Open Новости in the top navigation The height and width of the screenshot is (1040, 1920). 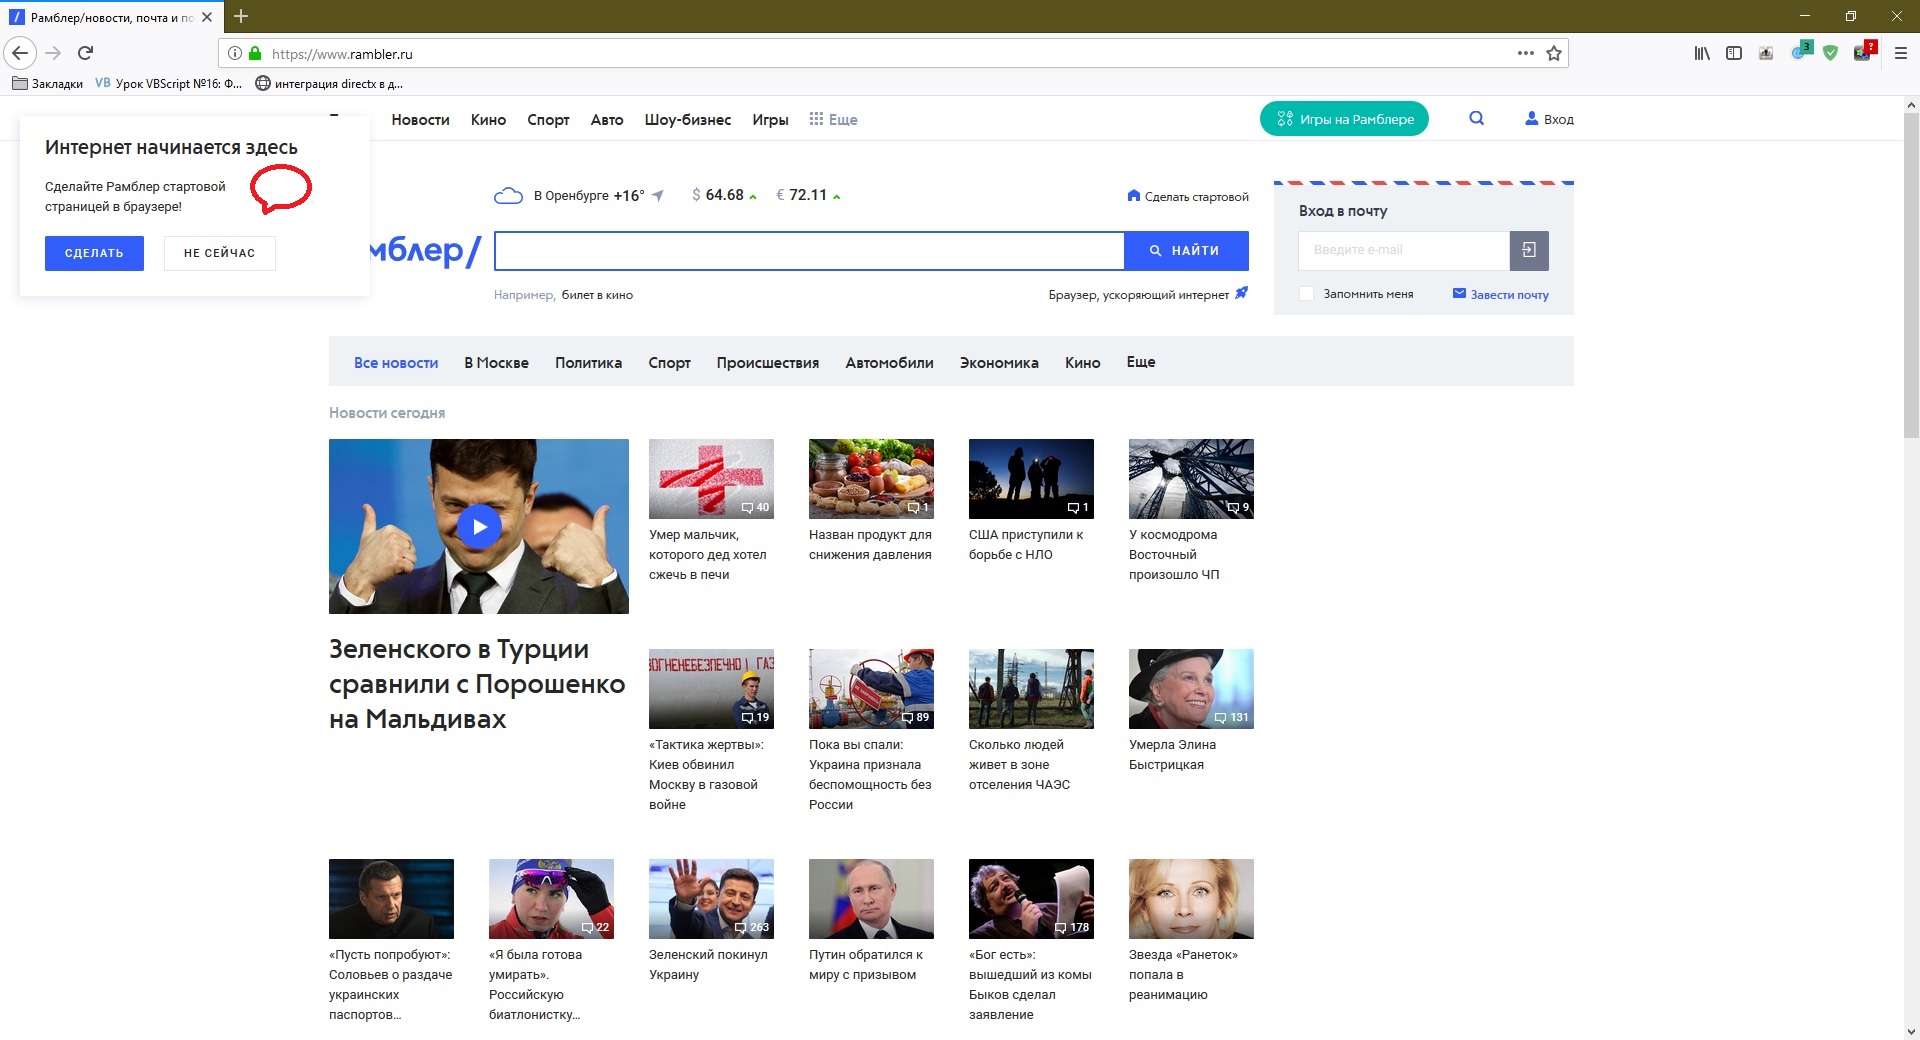pyautogui.click(x=420, y=119)
